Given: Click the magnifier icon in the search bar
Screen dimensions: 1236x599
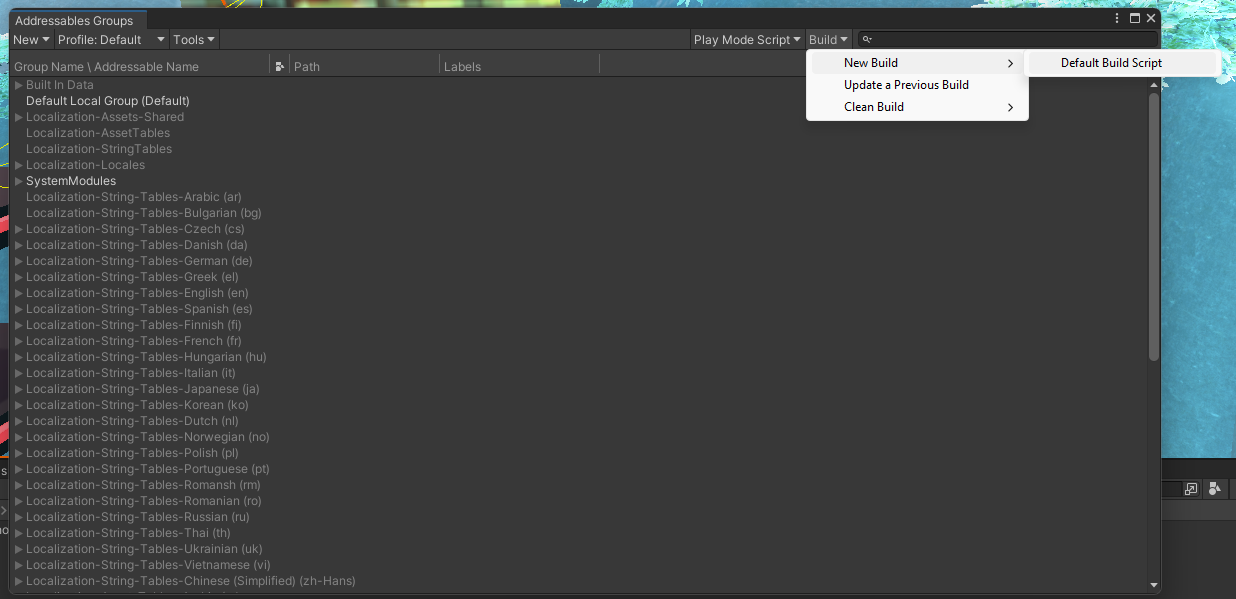Looking at the screenshot, I should point(866,39).
